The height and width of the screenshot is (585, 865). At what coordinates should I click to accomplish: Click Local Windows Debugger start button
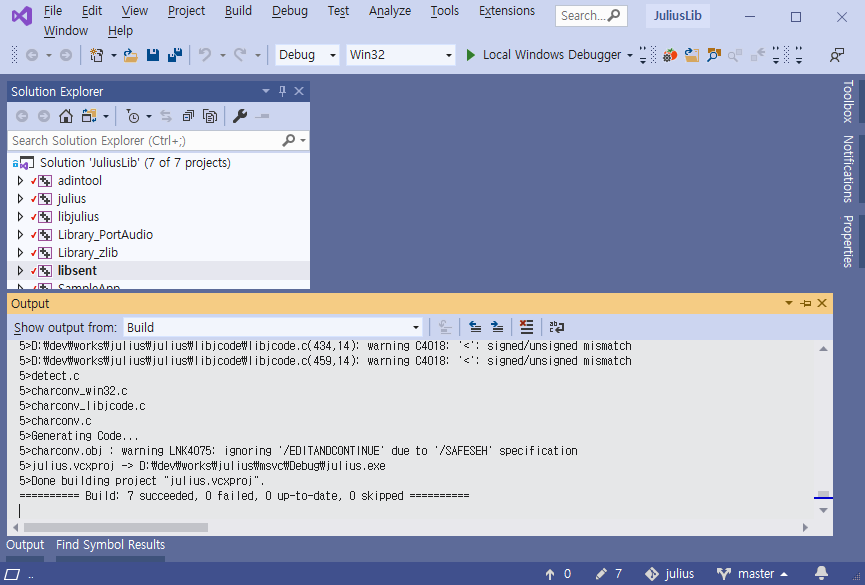(544, 55)
